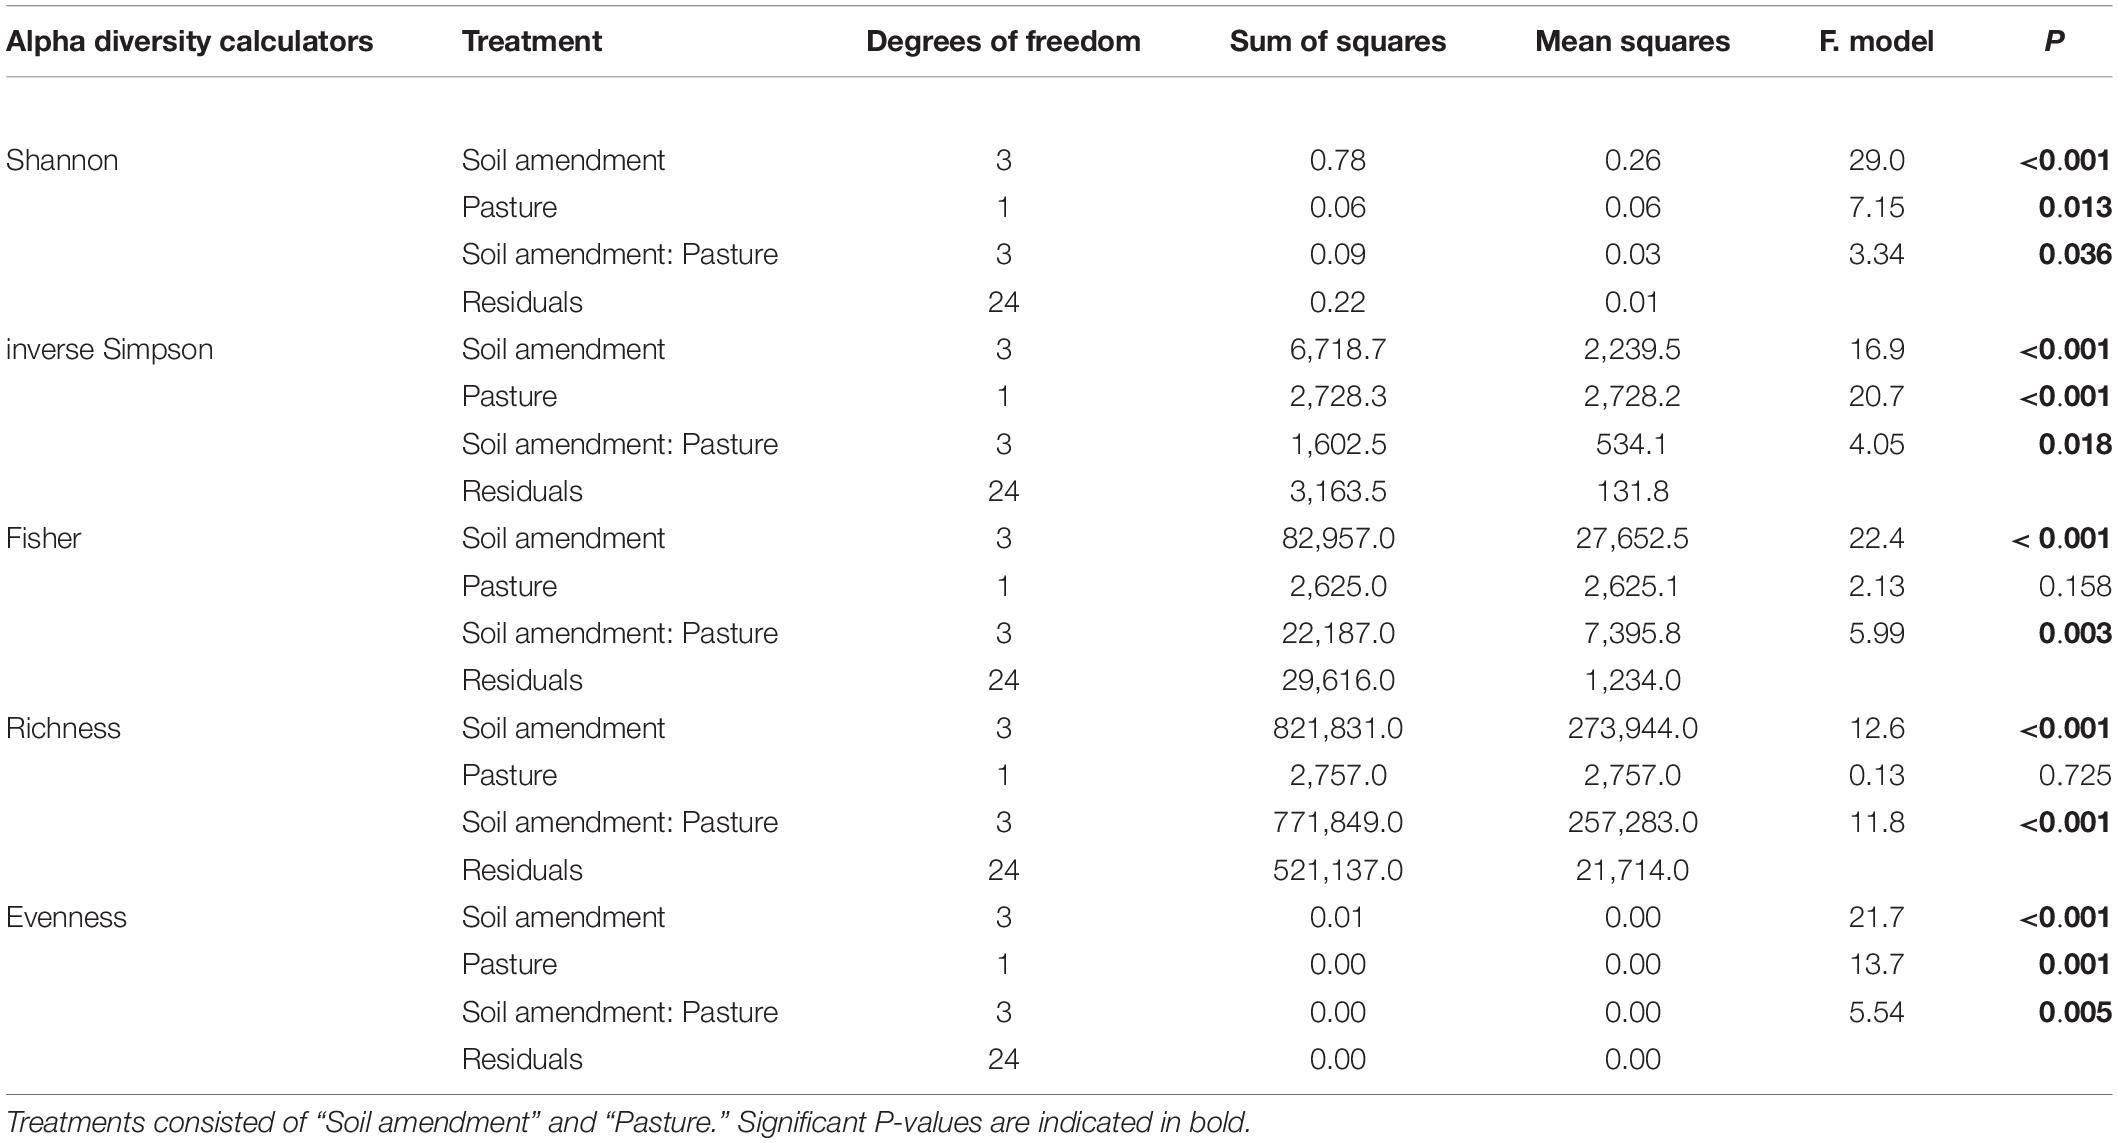Screen dimensions: 2118x1143
Task: Select the Evenness row label
Action: tap(66, 917)
